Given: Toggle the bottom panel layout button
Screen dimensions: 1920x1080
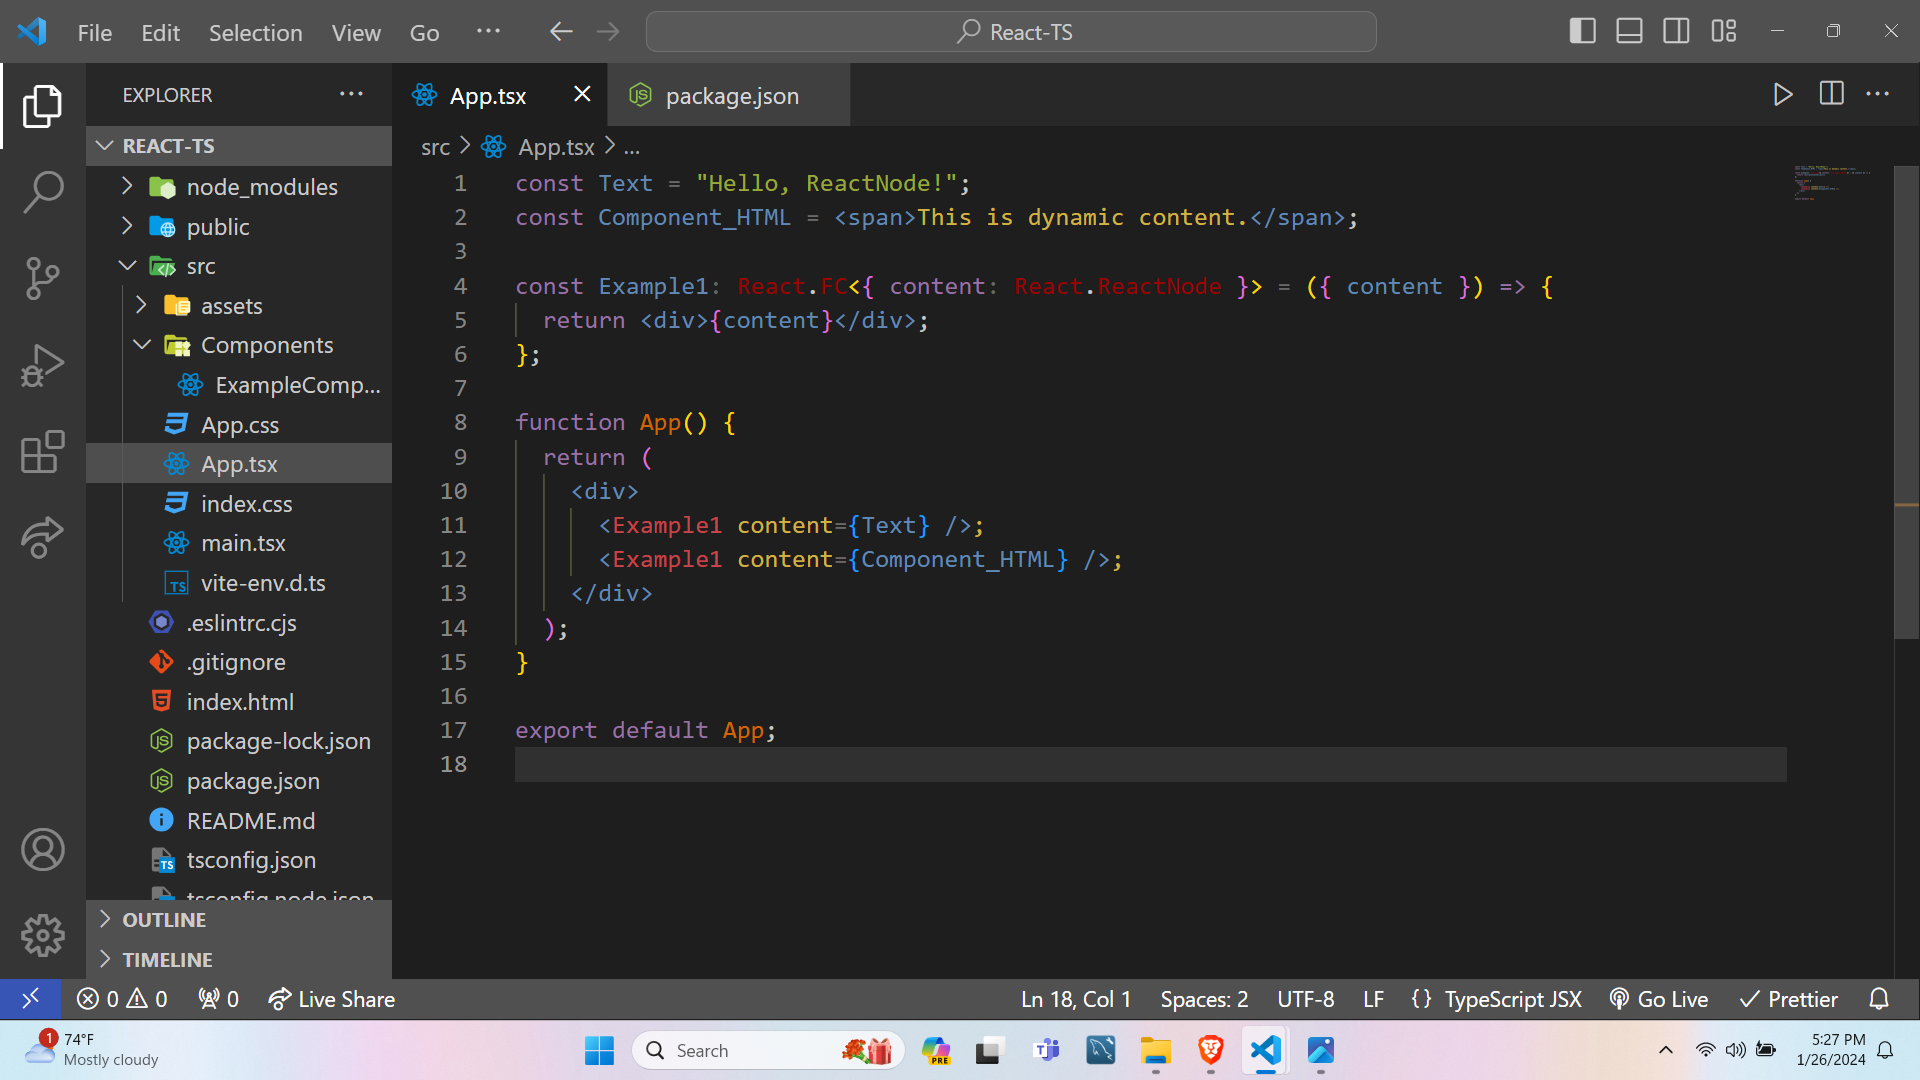Looking at the screenshot, I should pyautogui.click(x=1629, y=32).
